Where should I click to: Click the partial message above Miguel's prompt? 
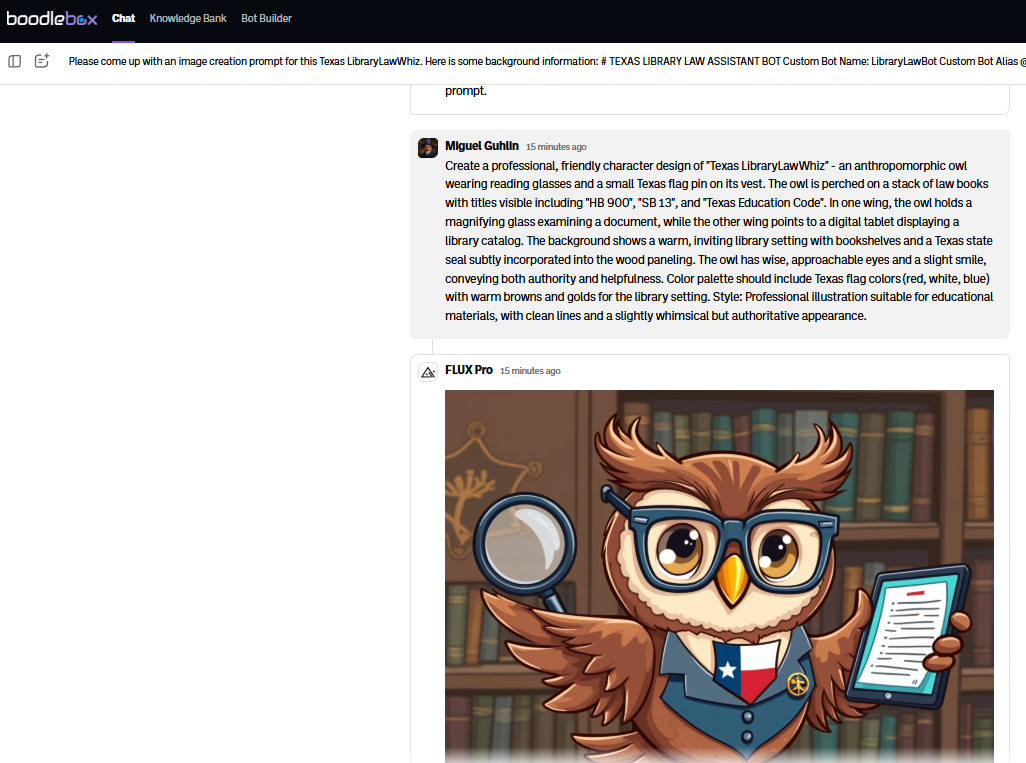[466, 91]
